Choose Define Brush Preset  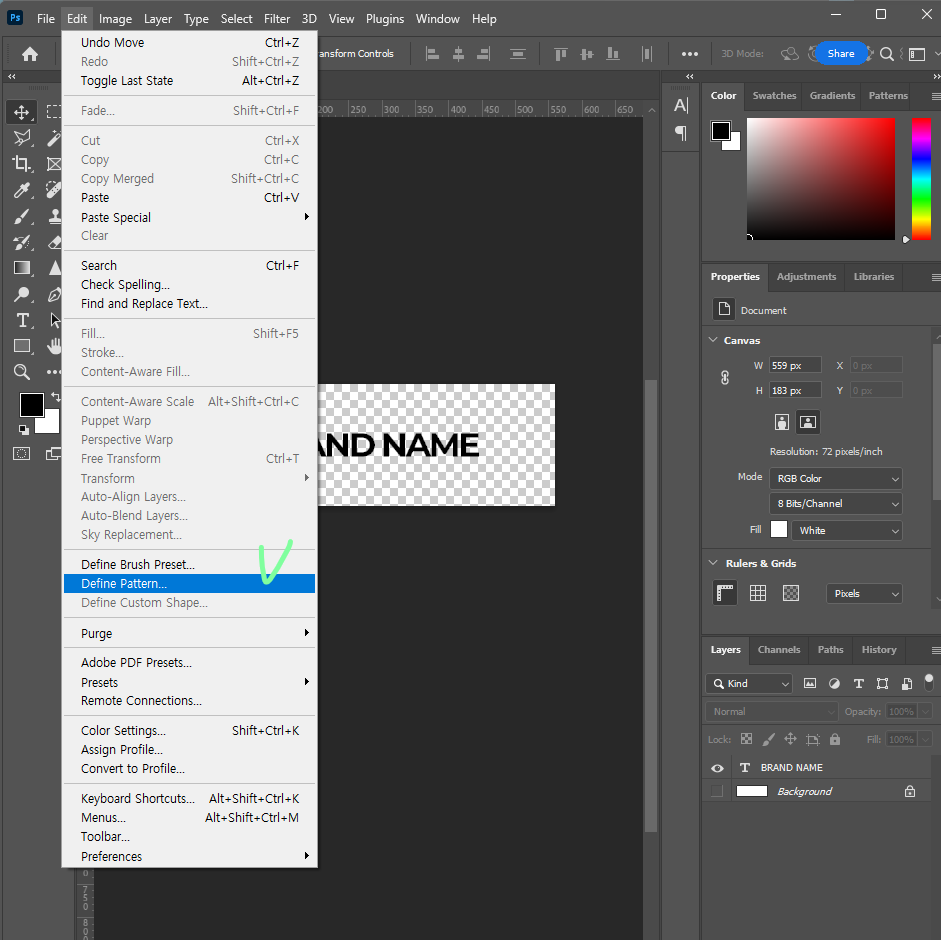[190, 564]
